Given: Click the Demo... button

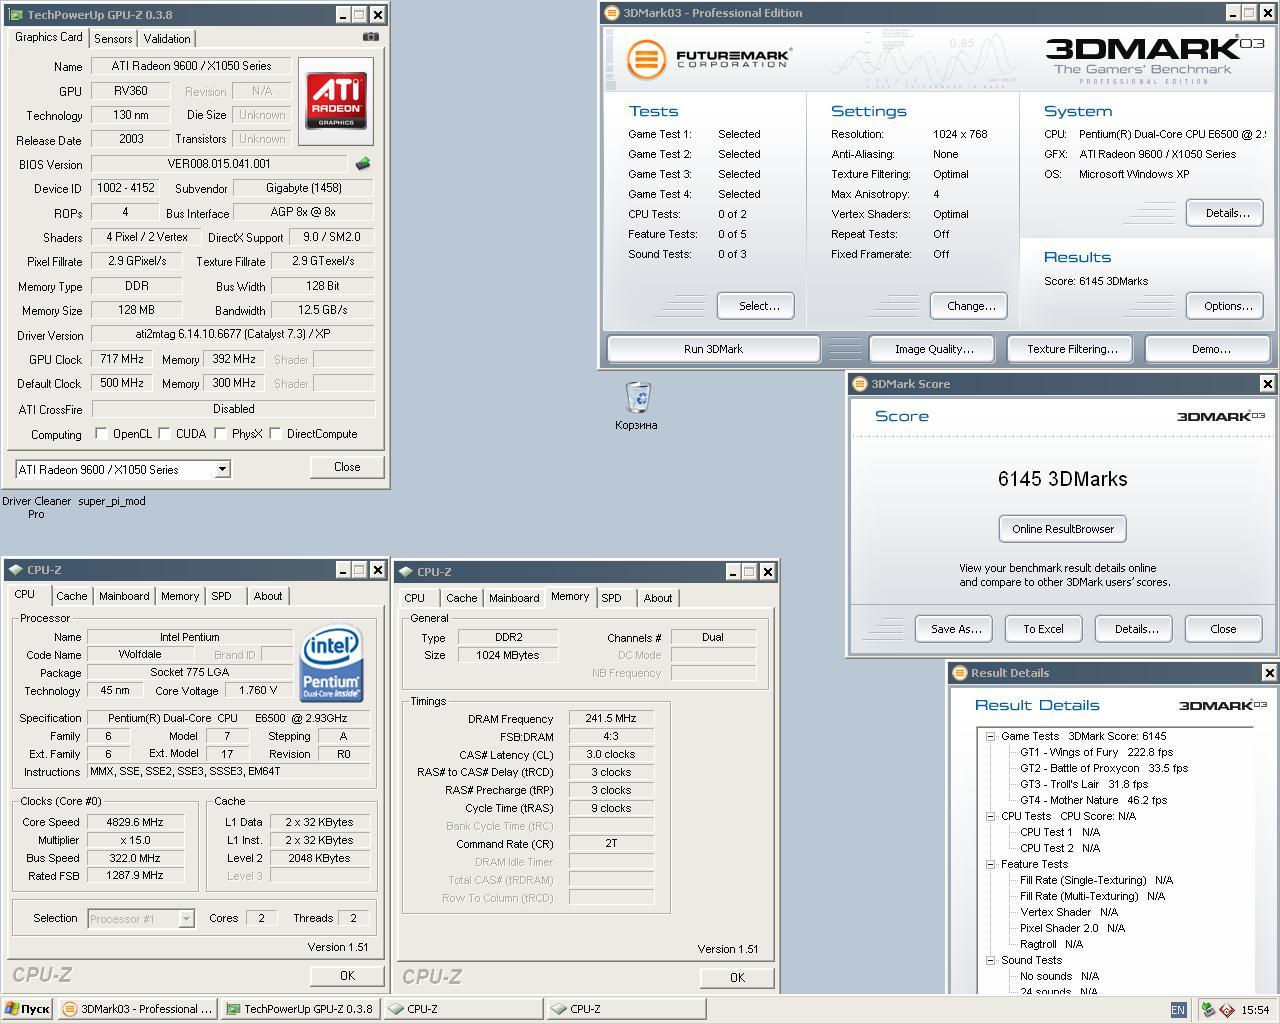Looking at the screenshot, I should 1210,349.
